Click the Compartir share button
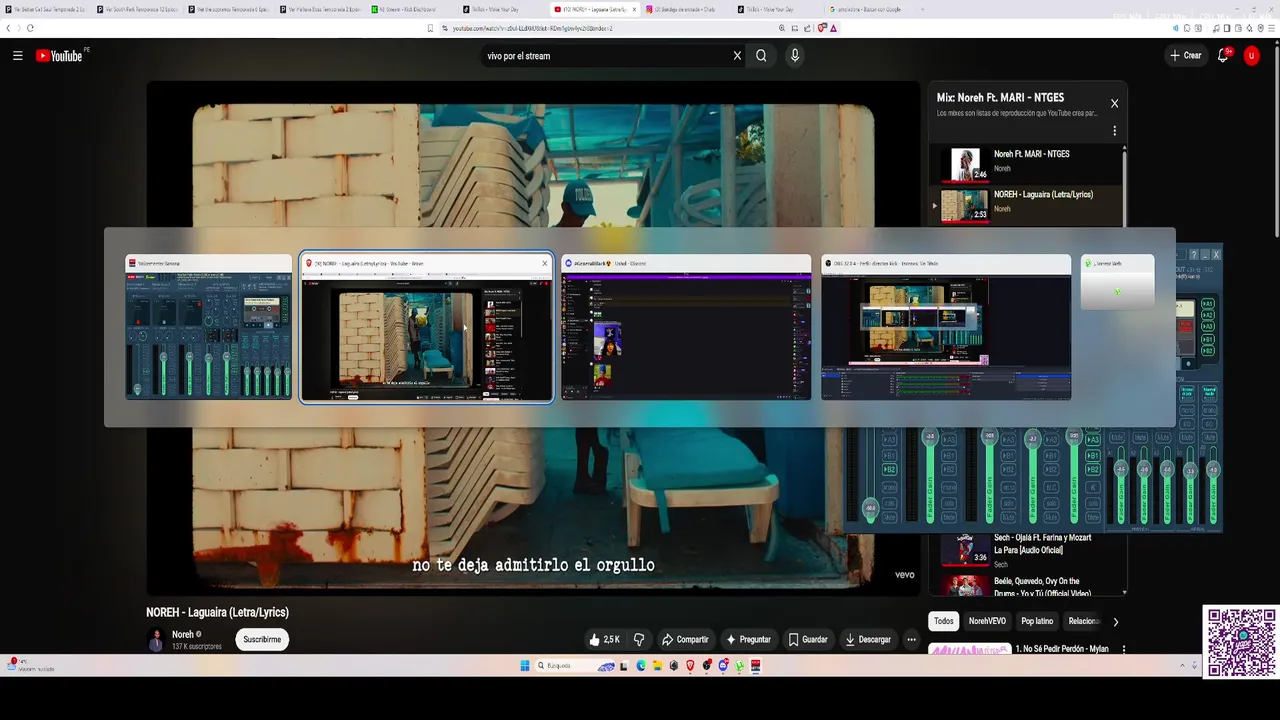 (x=685, y=639)
